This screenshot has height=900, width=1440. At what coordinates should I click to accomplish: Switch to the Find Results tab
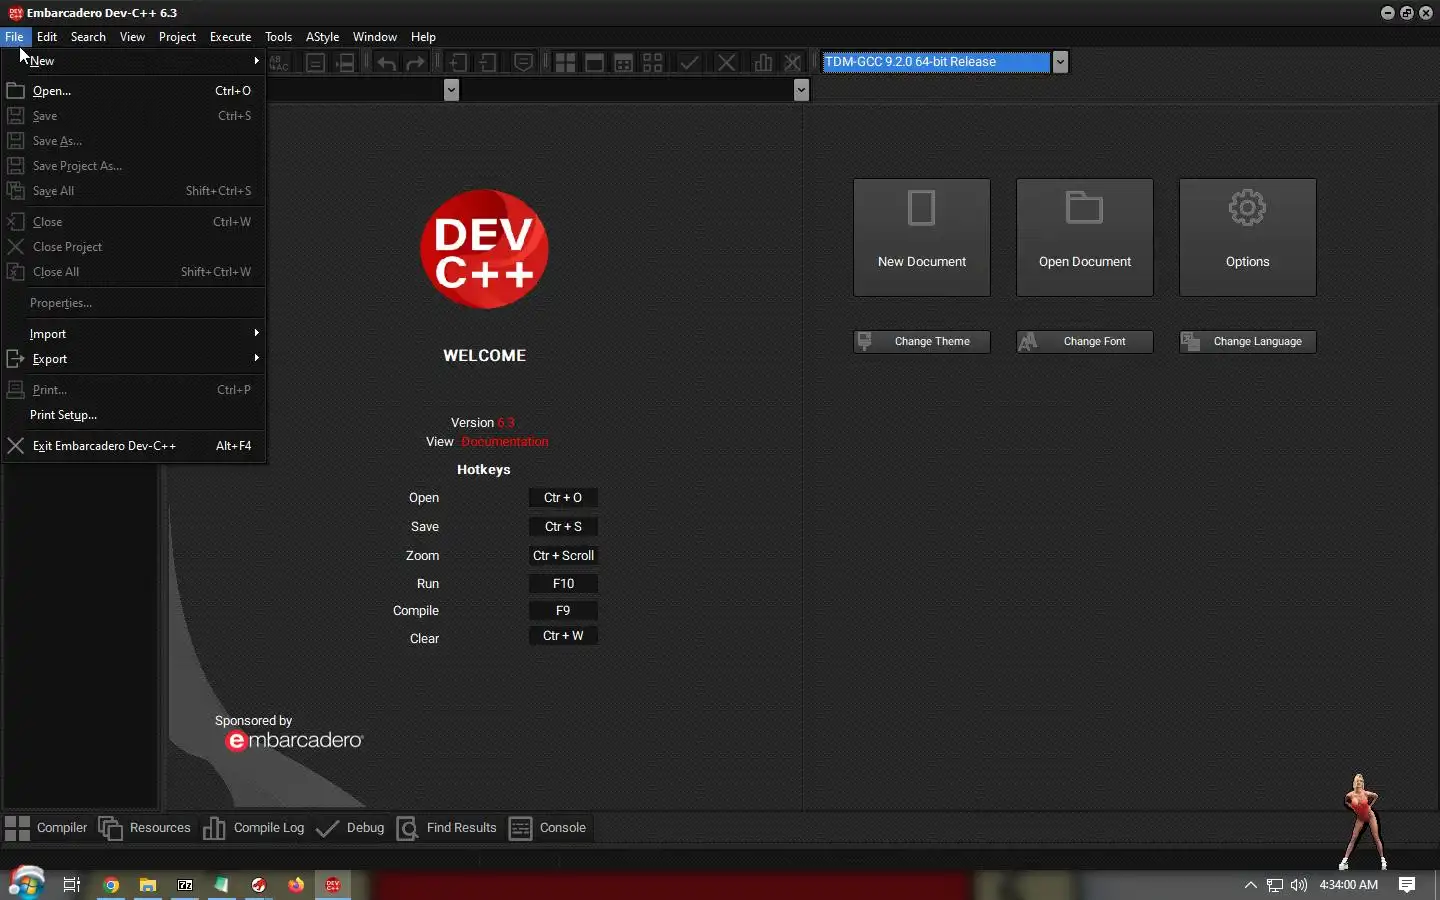(x=447, y=828)
